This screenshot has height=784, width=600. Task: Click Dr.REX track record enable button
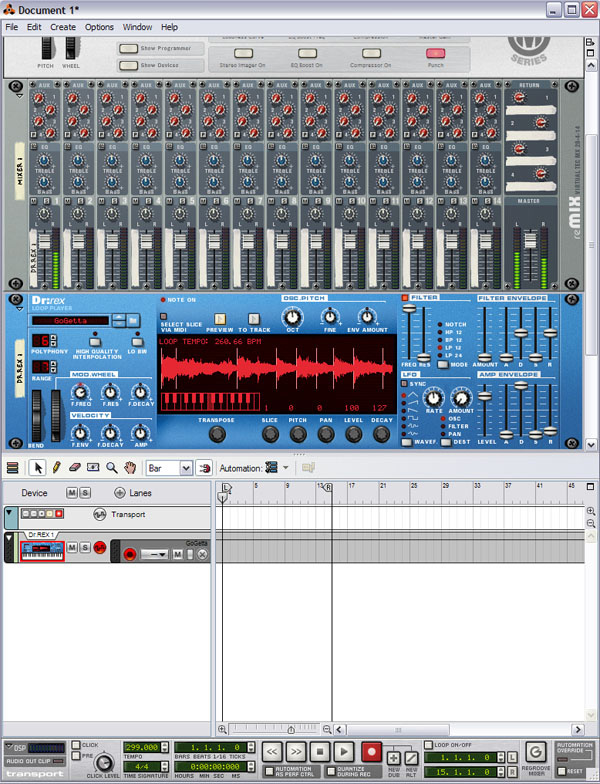pyautogui.click(x=100, y=548)
